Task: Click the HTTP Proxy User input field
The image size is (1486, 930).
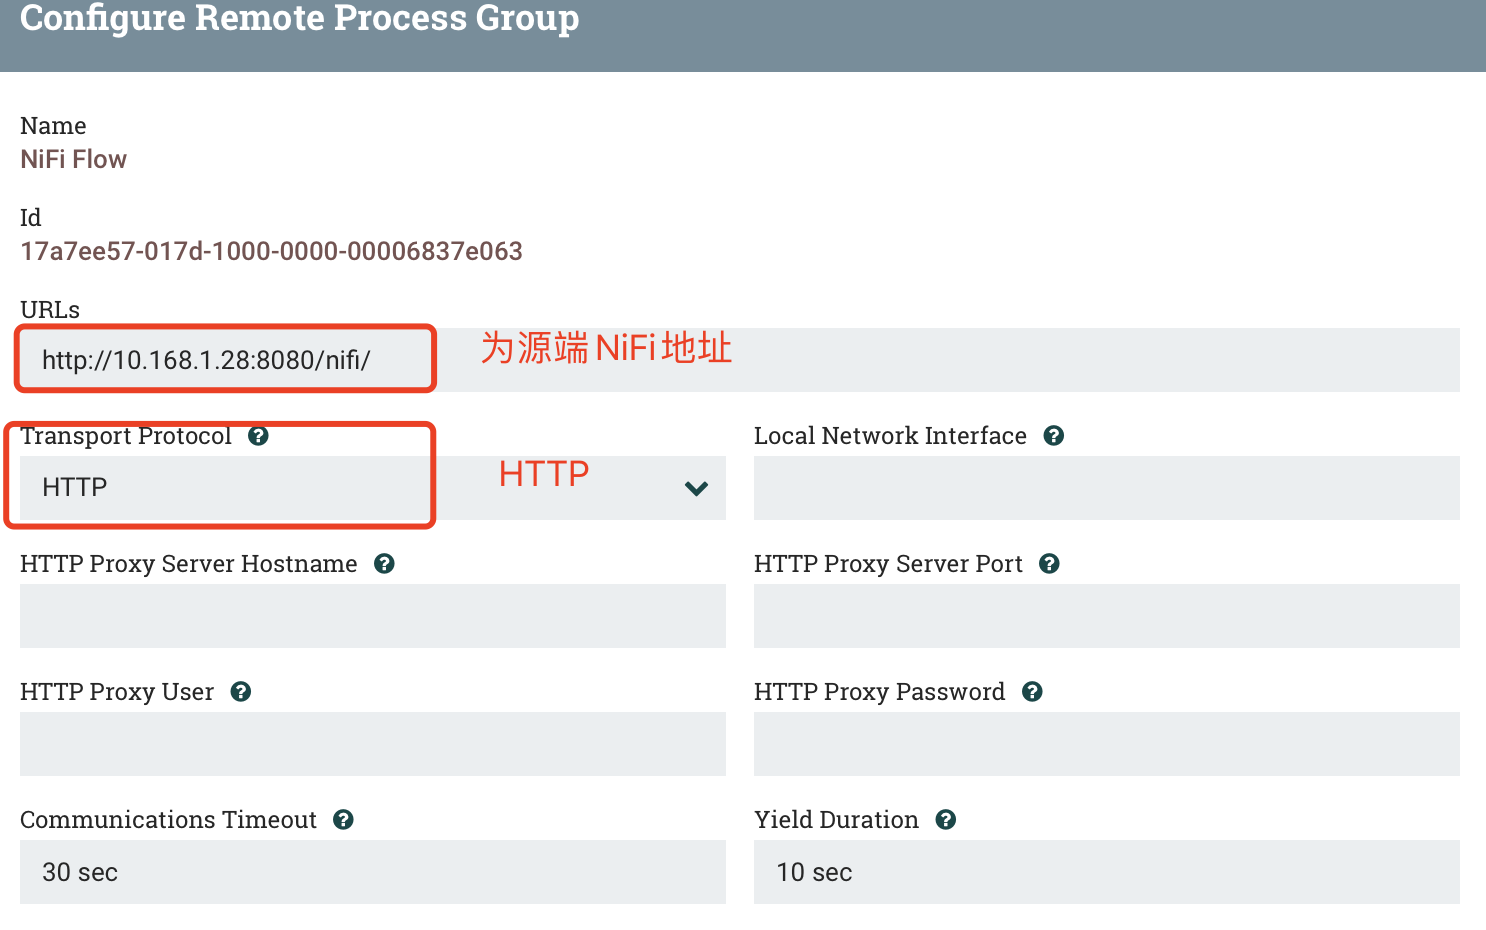Action: click(x=373, y=744)
